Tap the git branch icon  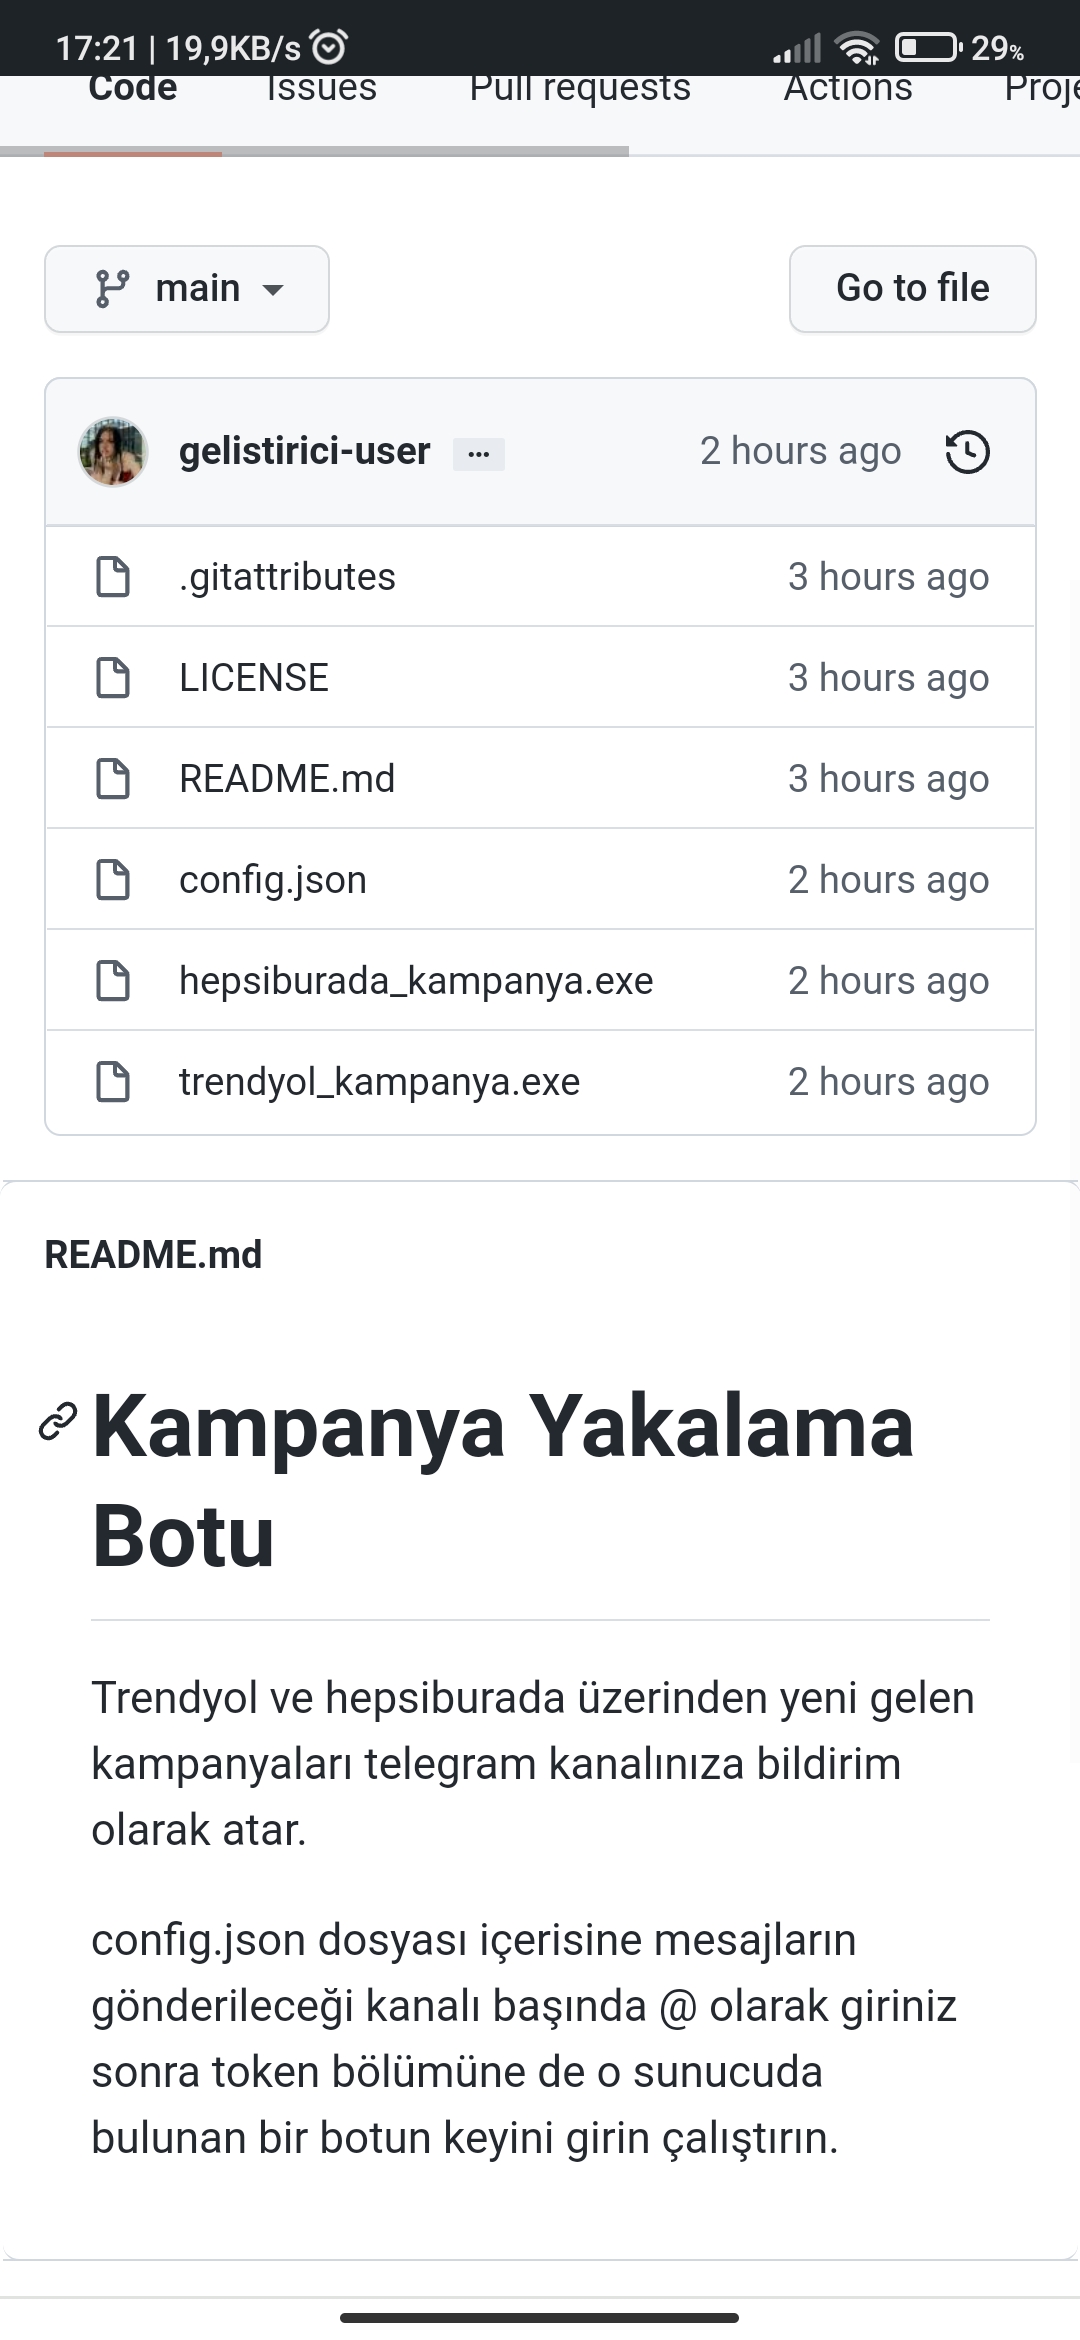coord(111,289)
